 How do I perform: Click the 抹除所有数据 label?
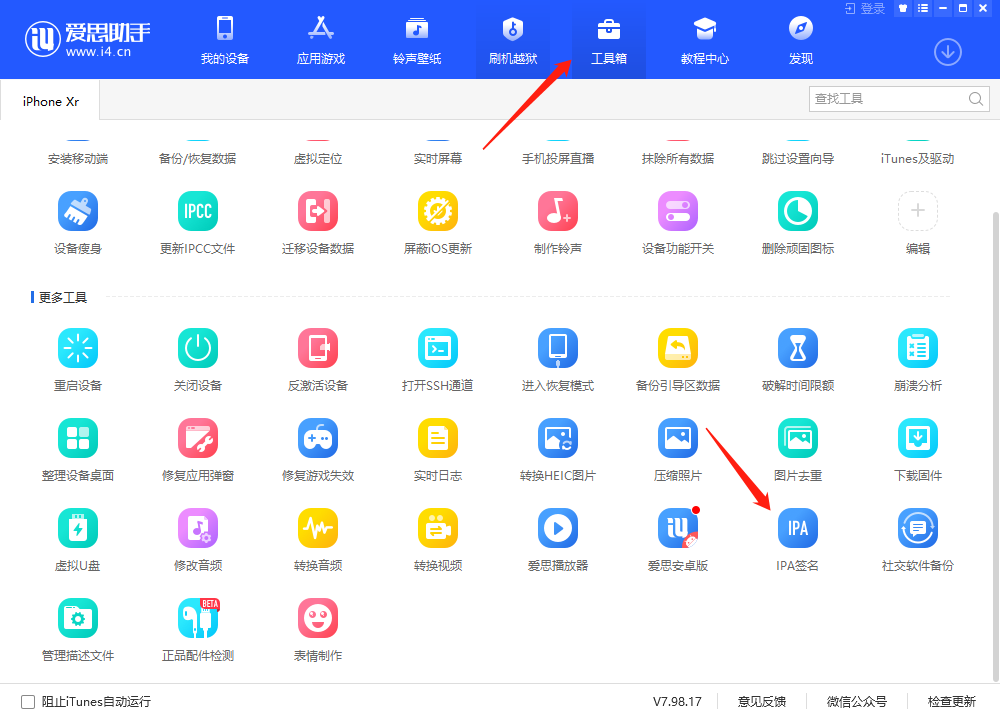tap(678, 159)
